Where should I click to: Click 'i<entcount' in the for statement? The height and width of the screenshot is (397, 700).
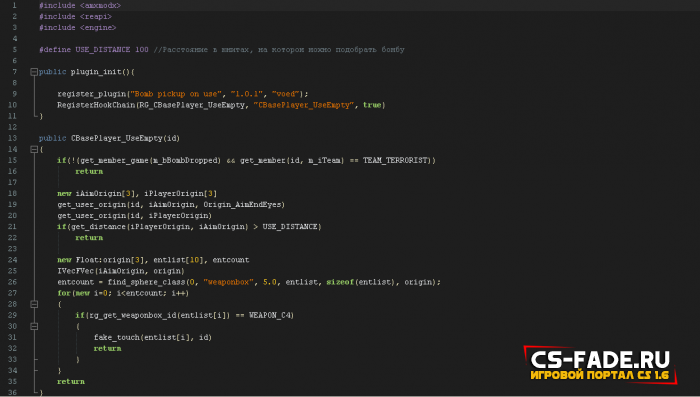point(139,293)
